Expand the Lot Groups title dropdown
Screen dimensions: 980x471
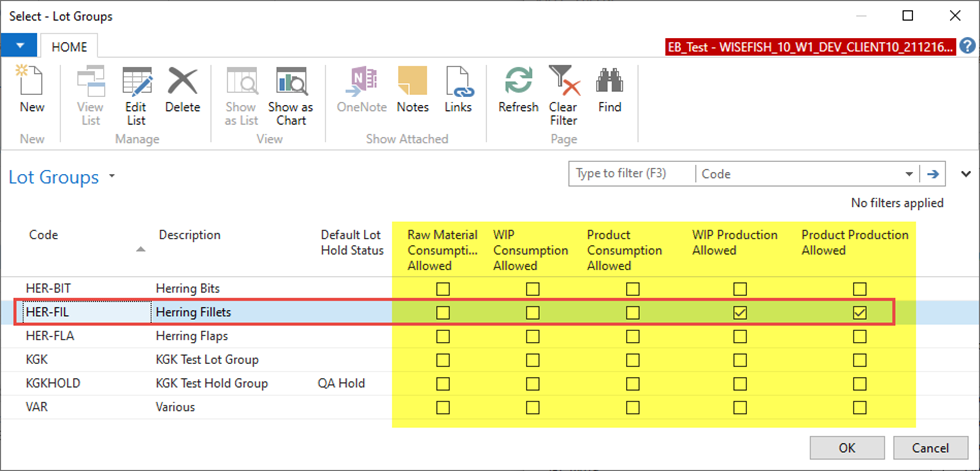(112, 177)
